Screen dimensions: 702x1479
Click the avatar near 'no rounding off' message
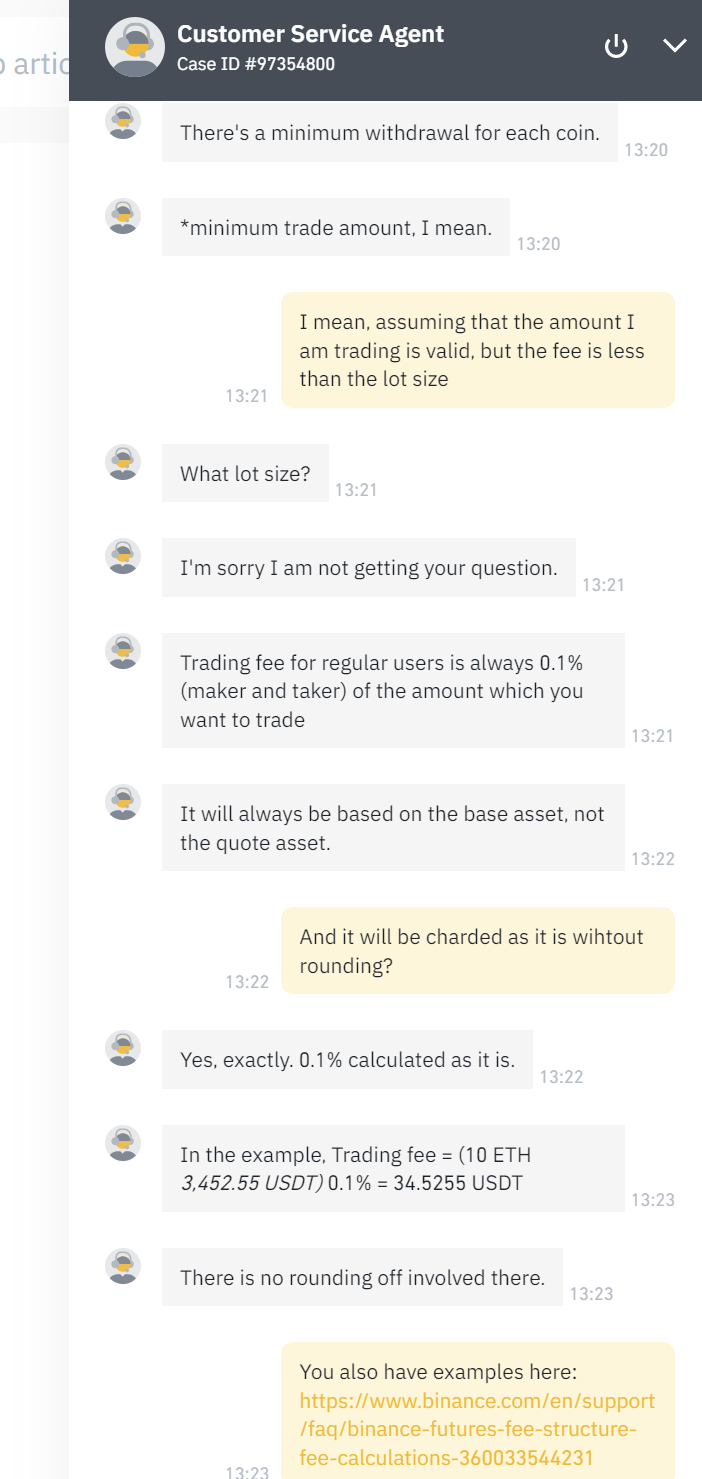122,1265
